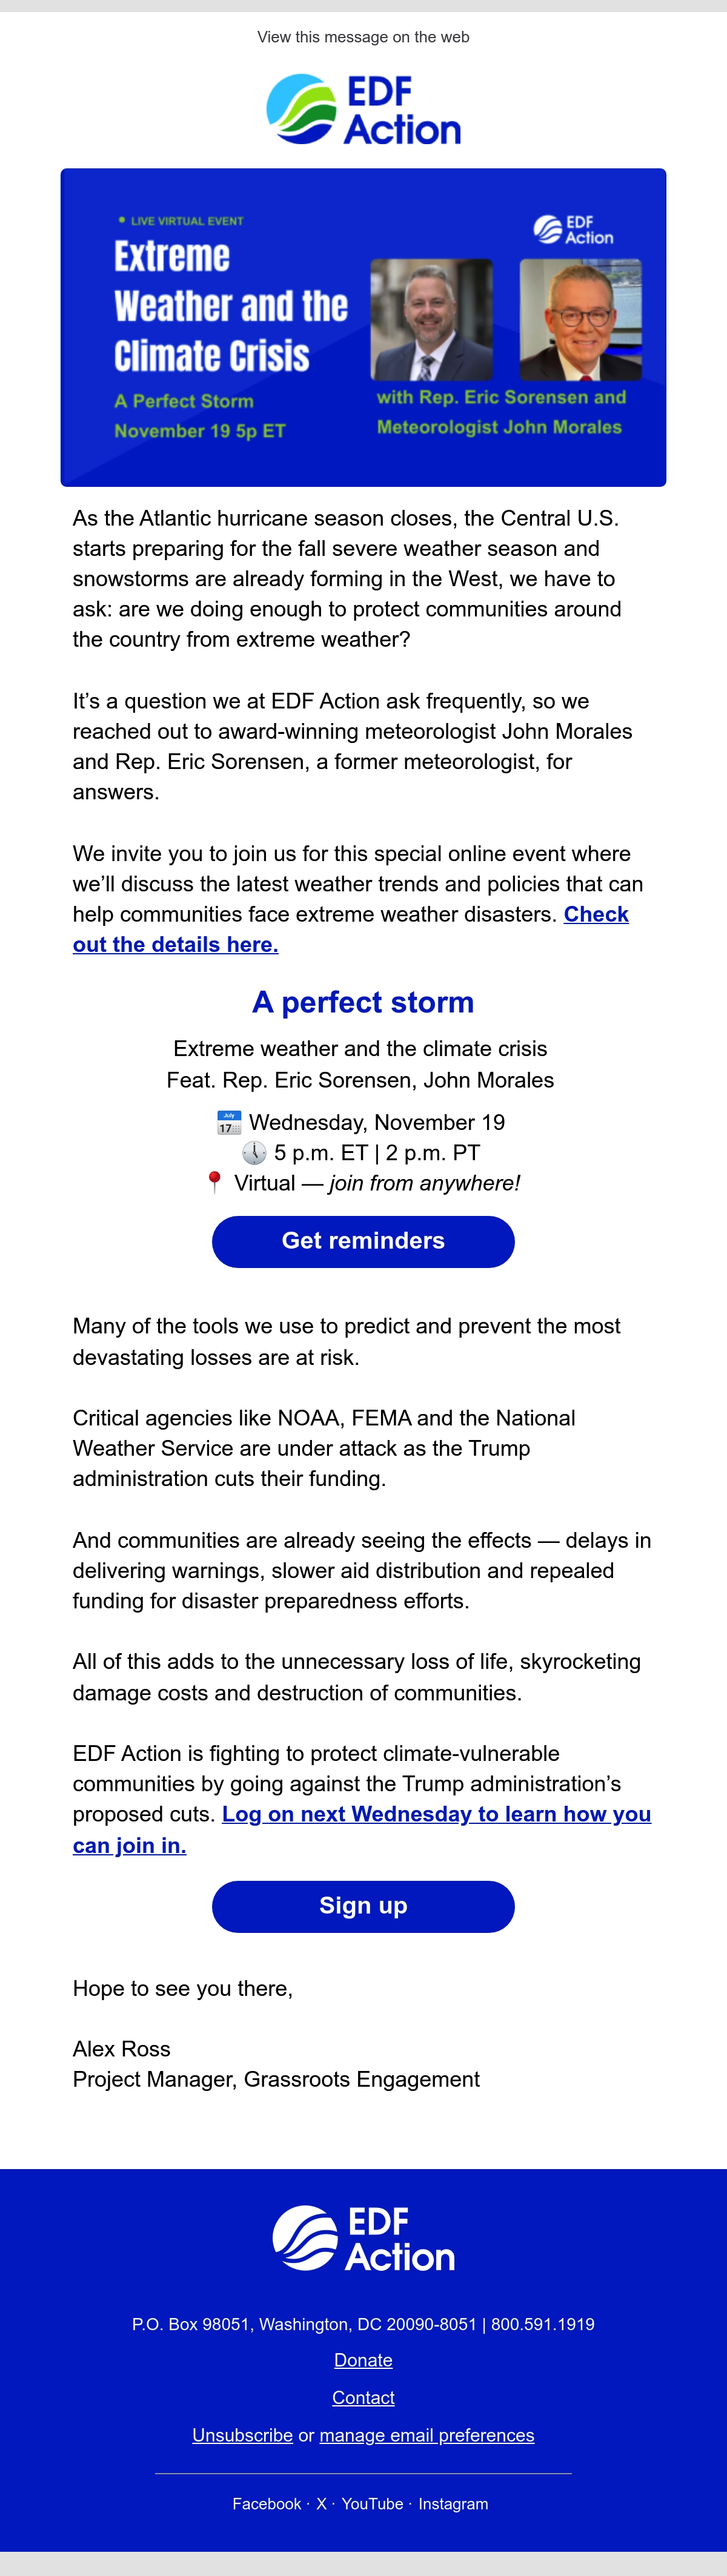Click the A perfect storm heading

pyautogui.click(x=363, y=1002)
